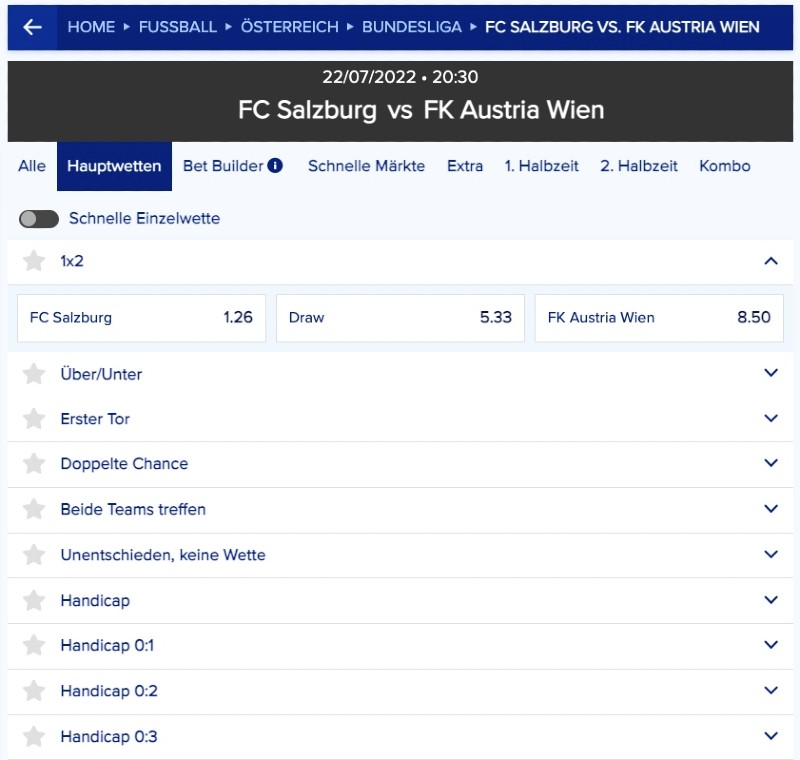Favorite the Erster Tor market star

(x=34, y=419)
